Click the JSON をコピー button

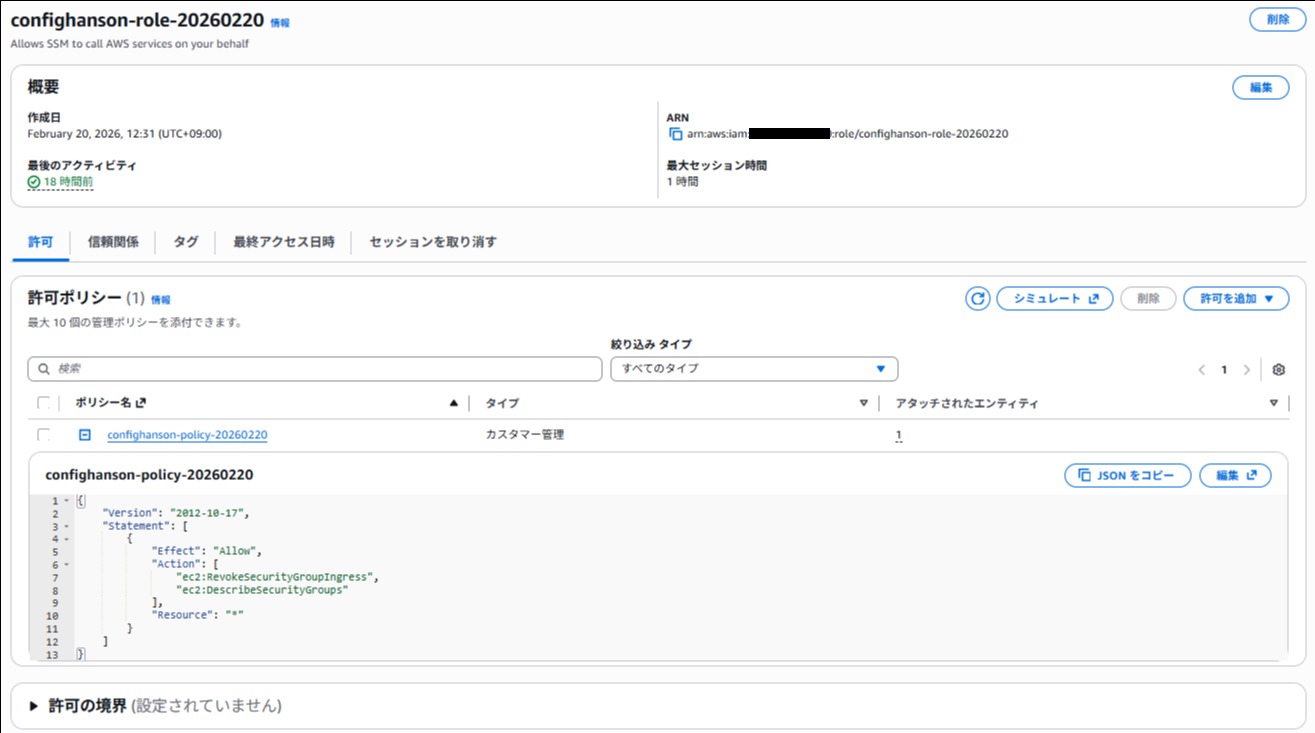[1127, 476]
